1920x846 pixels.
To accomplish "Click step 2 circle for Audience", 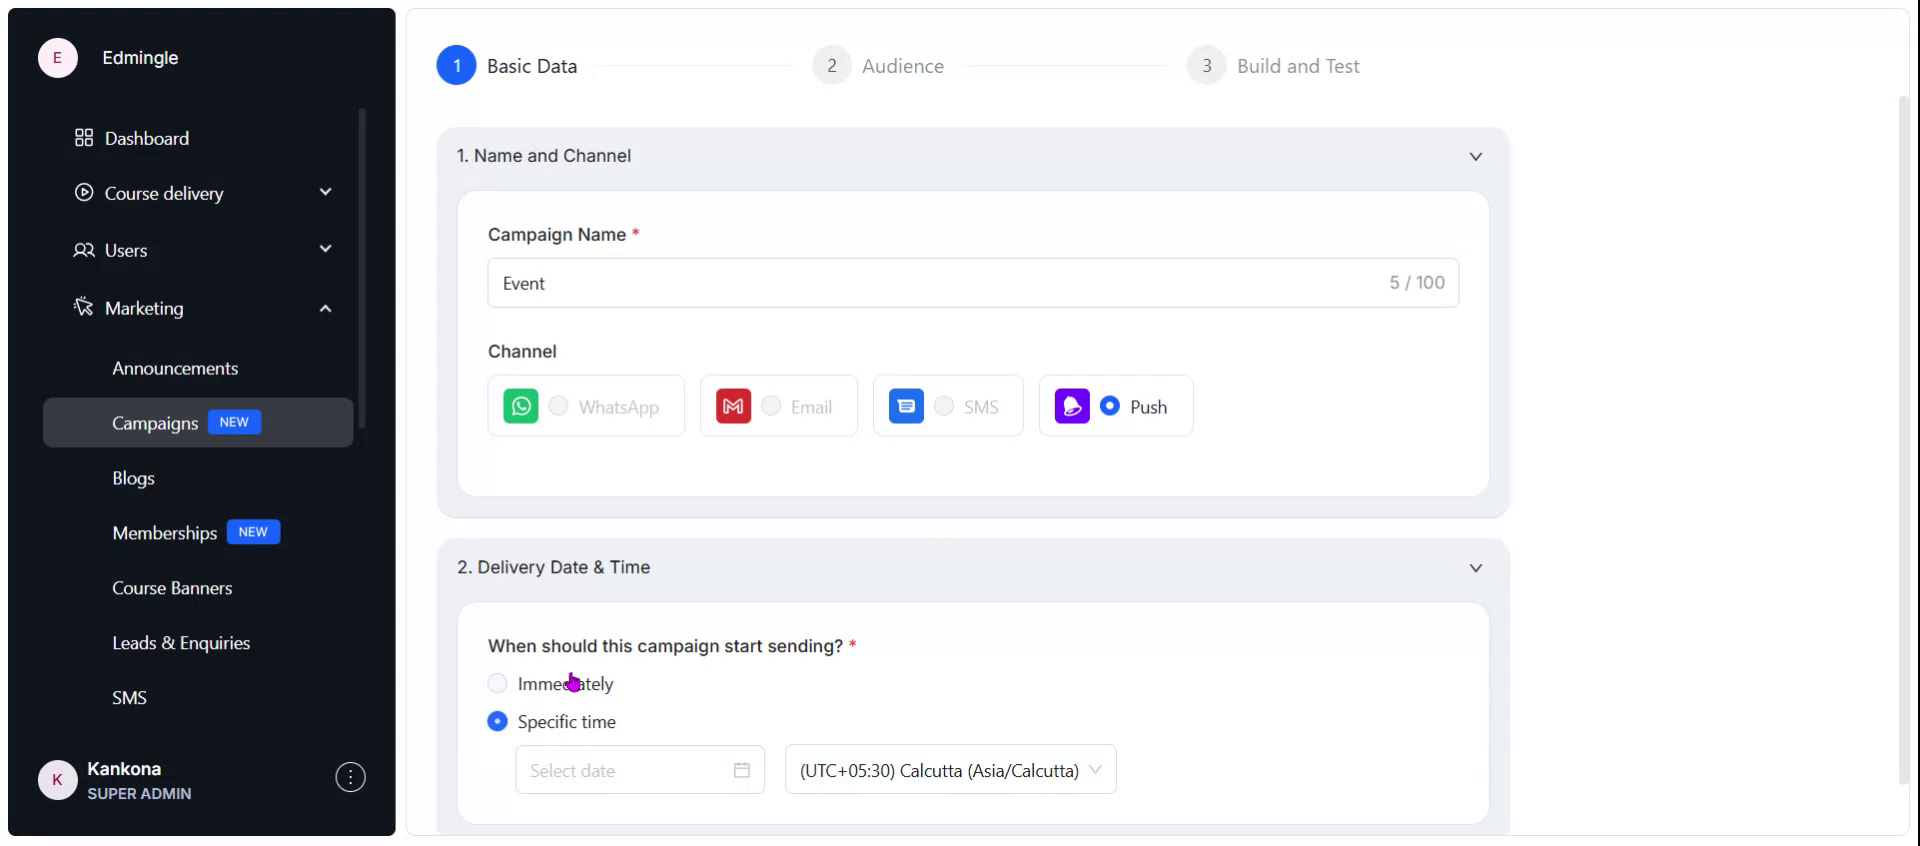I will tap(831, 66).
